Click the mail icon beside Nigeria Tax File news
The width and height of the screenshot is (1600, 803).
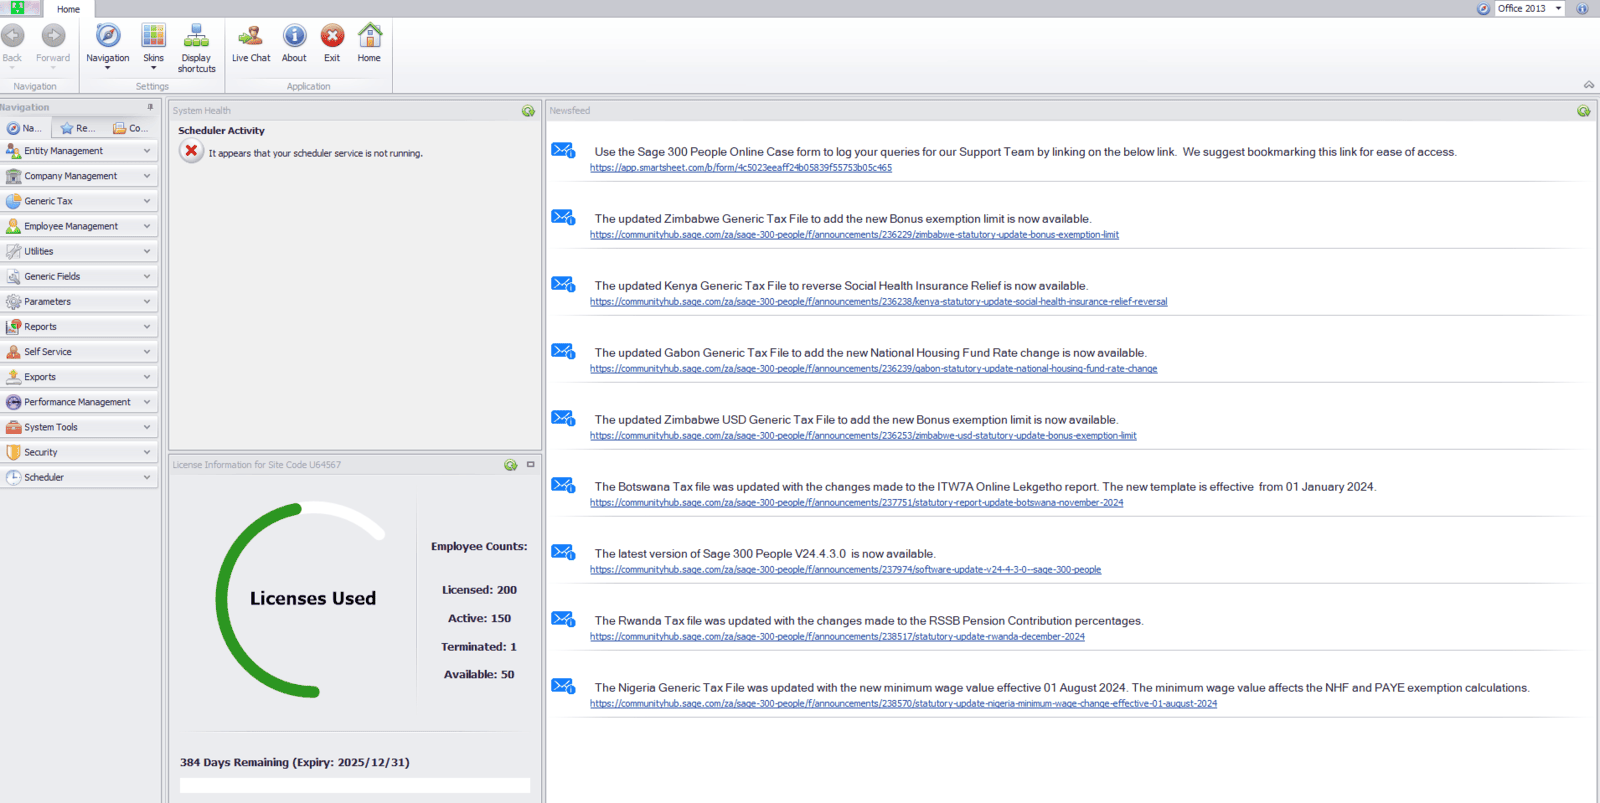coord(563,687)
